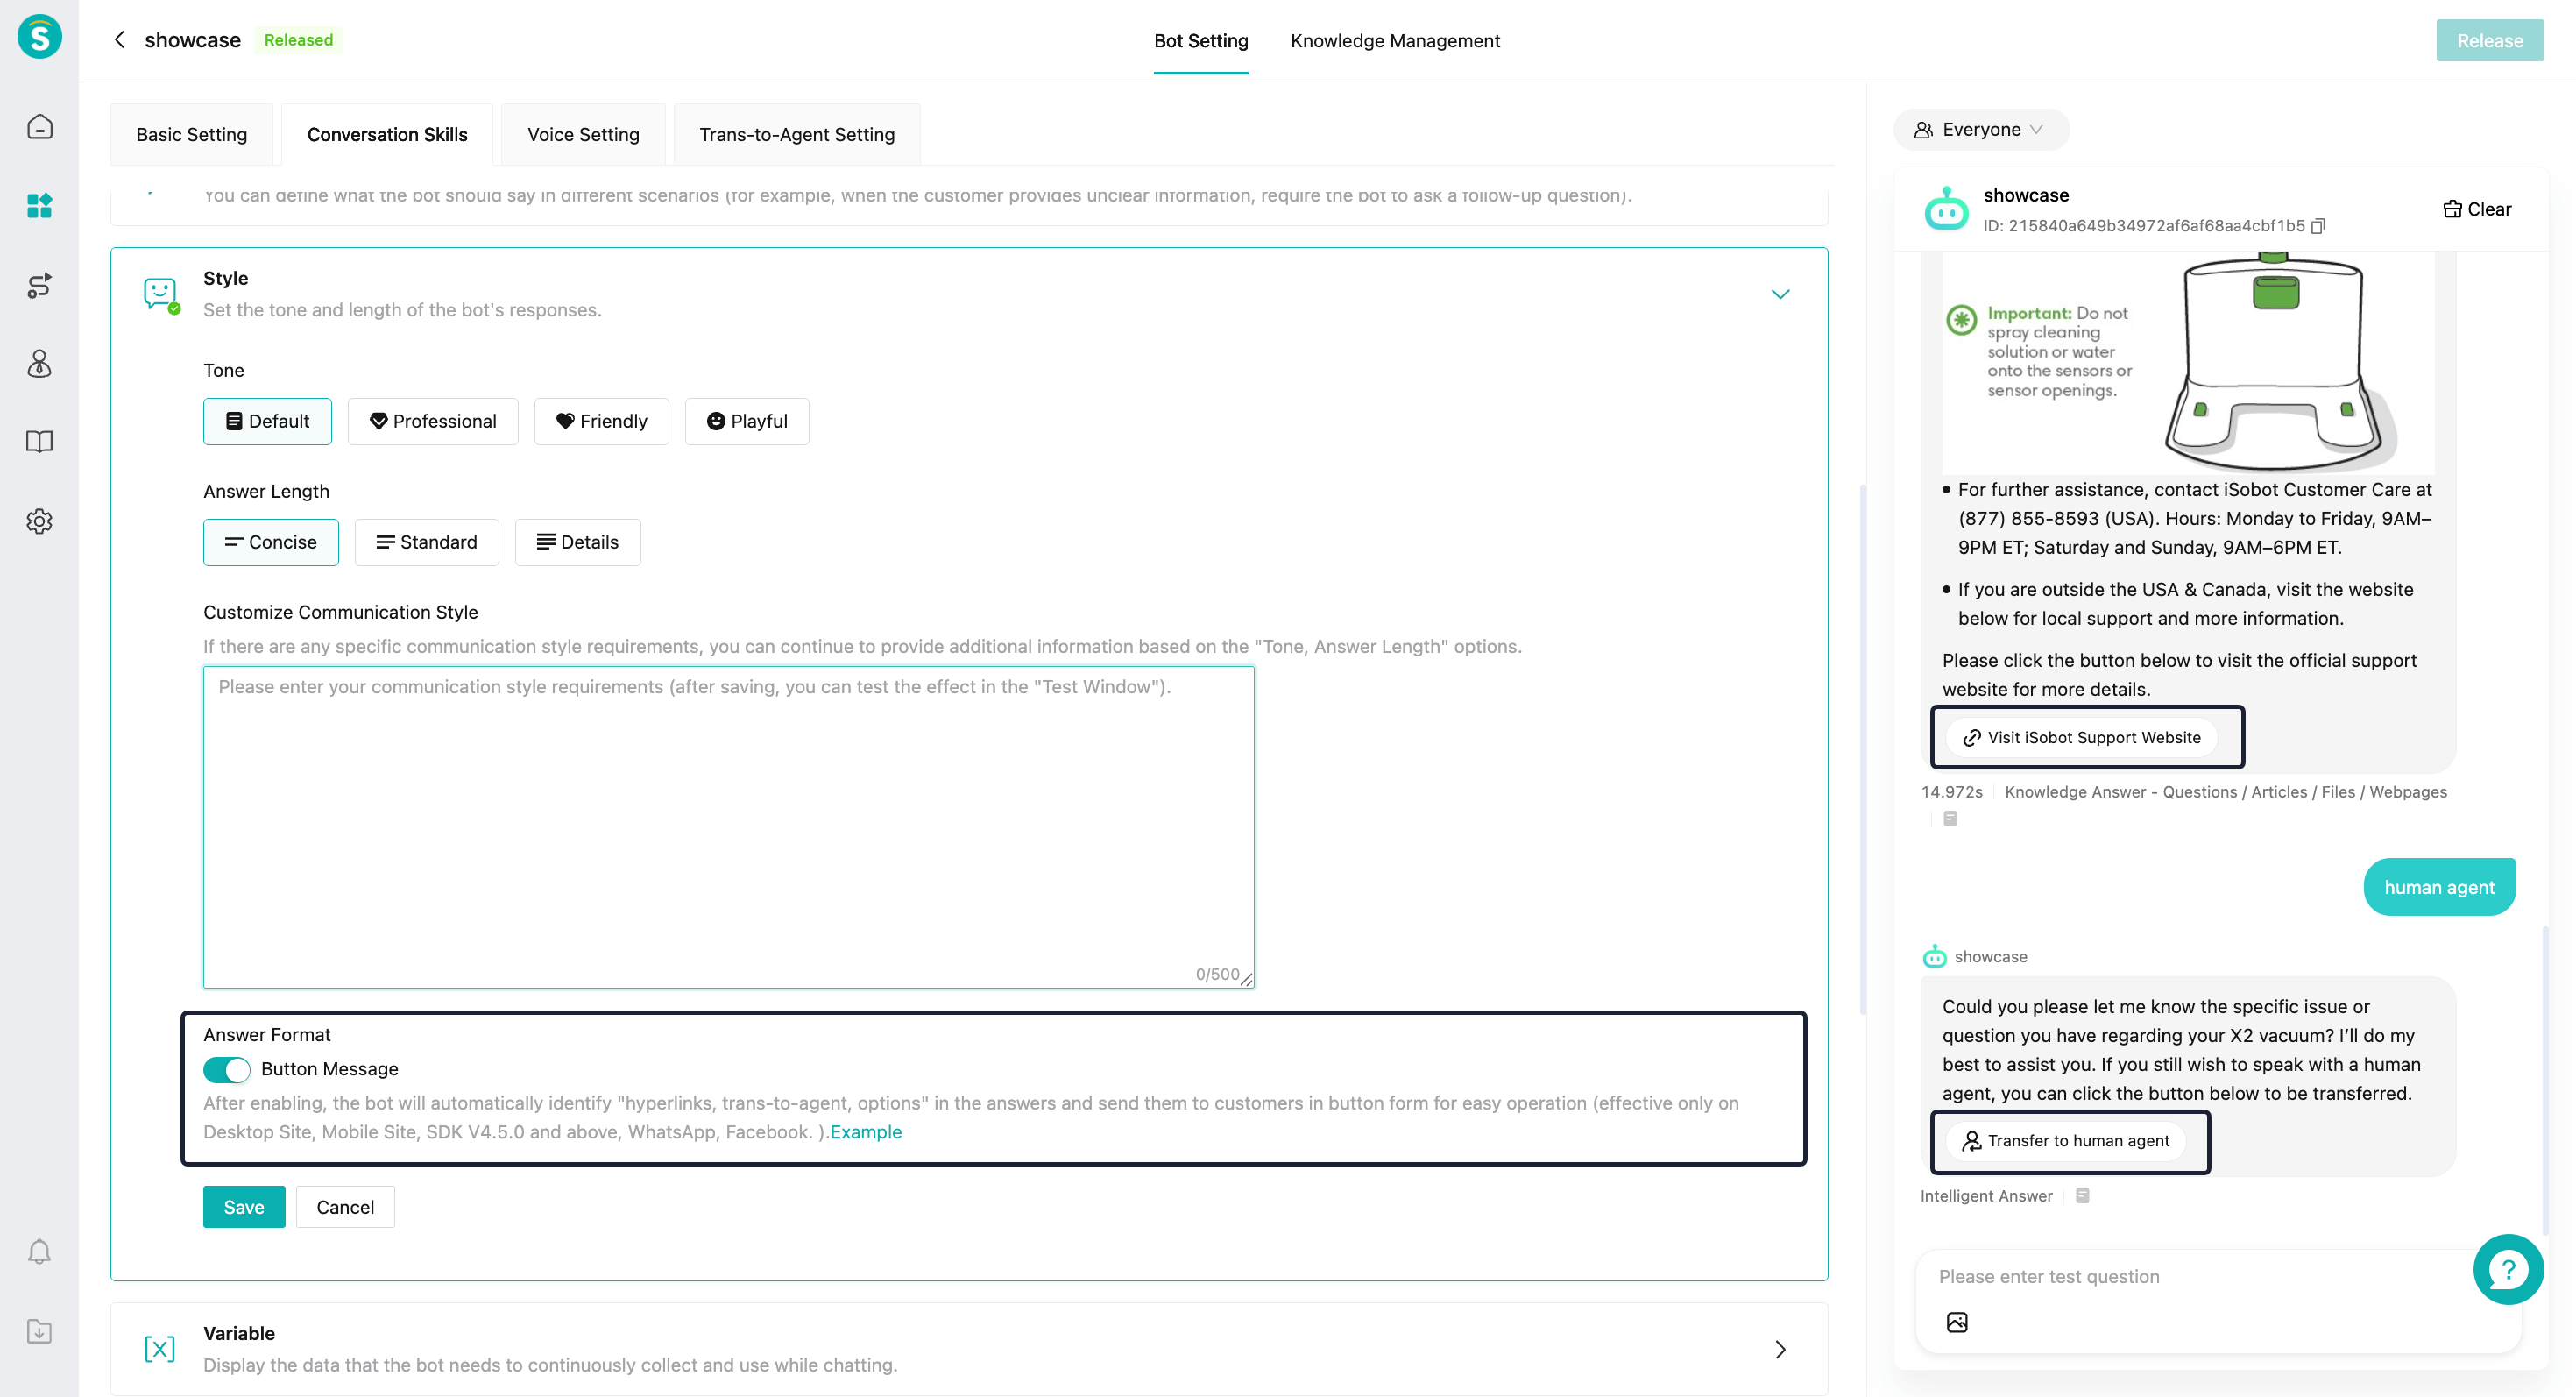Expand the Variable section

point(1780,1349)
